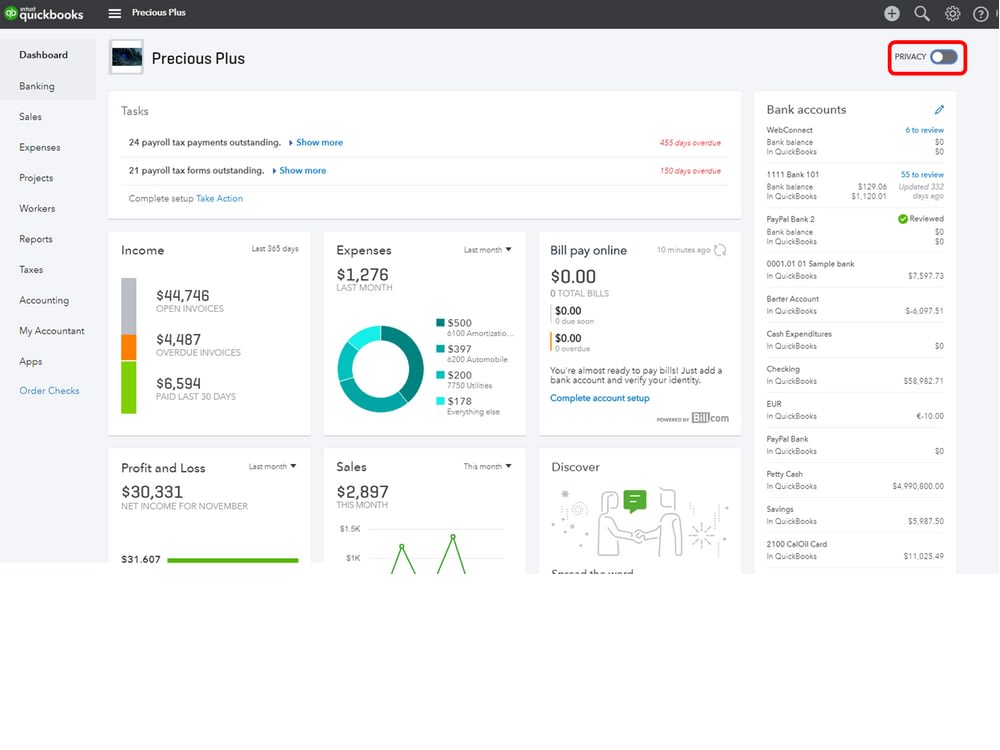Select the WebConnect bank account

855,141
